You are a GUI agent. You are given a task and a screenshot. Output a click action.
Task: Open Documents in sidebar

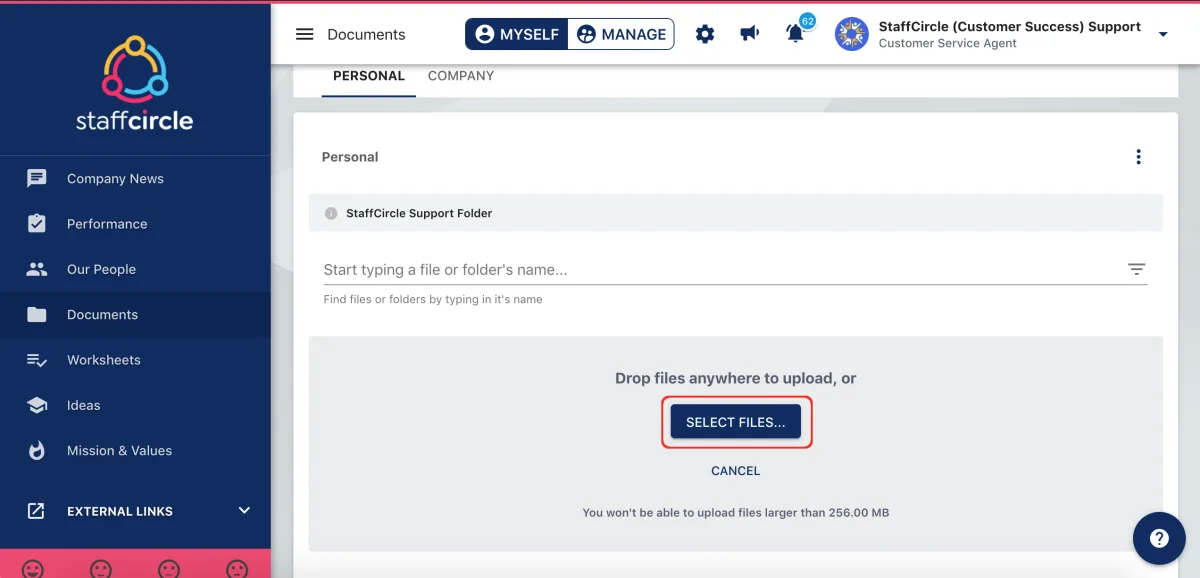tap(135, 314)
